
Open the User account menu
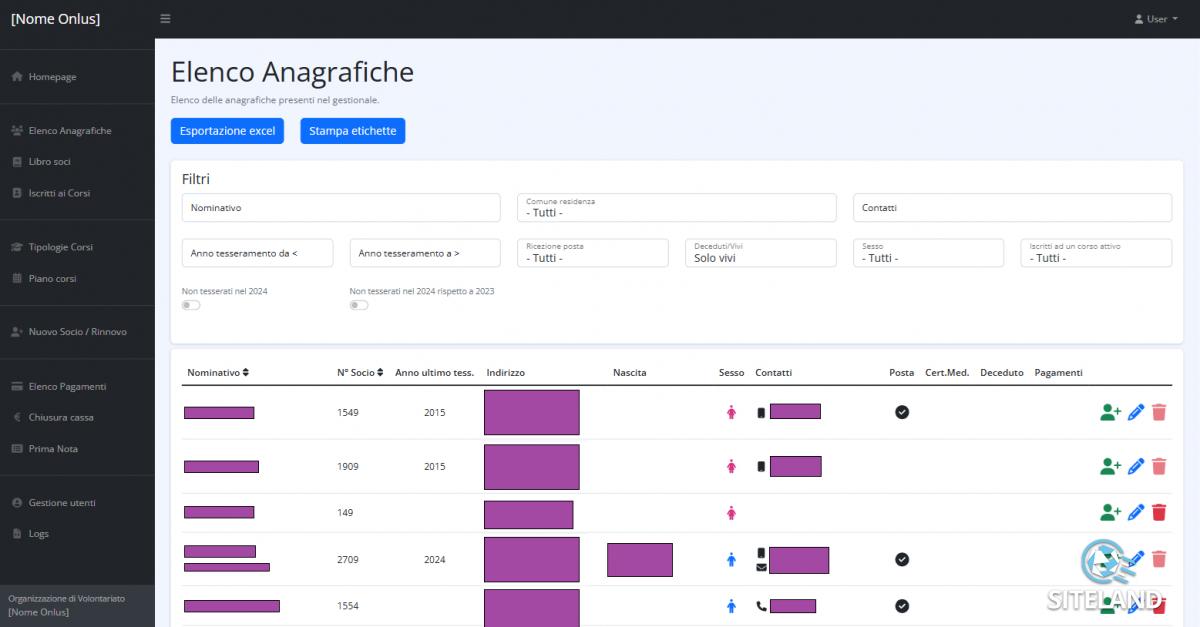(x=1156, y=19)
